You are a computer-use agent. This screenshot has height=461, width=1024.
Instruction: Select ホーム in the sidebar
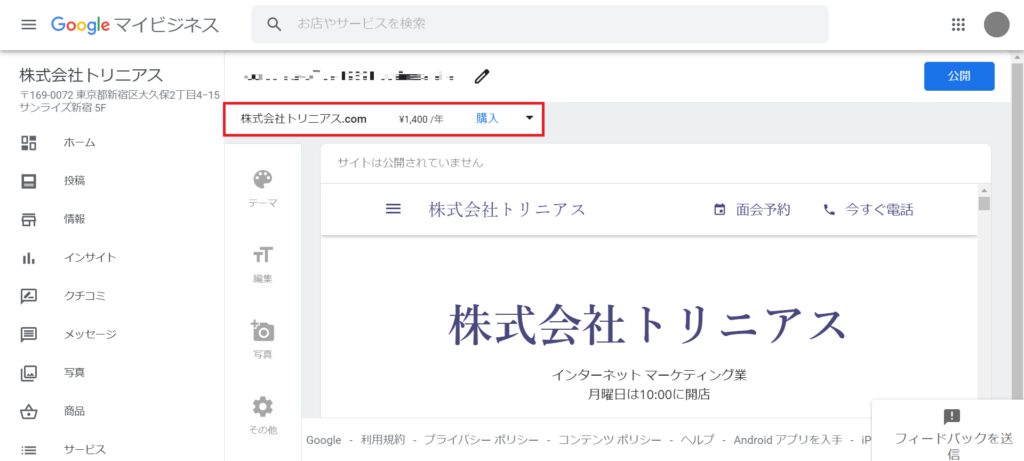(80, 142)
